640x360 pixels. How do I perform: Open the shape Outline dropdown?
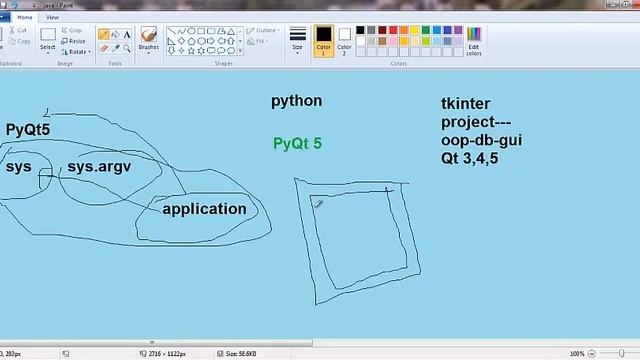tap(263, 30)
